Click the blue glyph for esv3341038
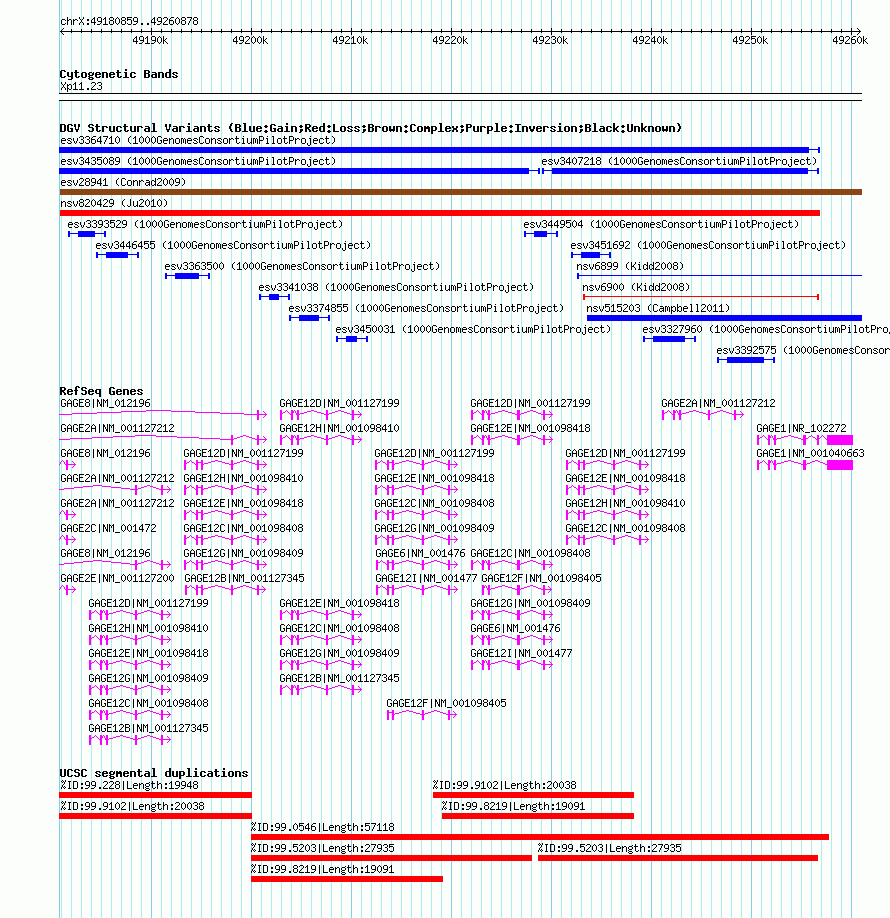890x918 pixels. [275, 297]
